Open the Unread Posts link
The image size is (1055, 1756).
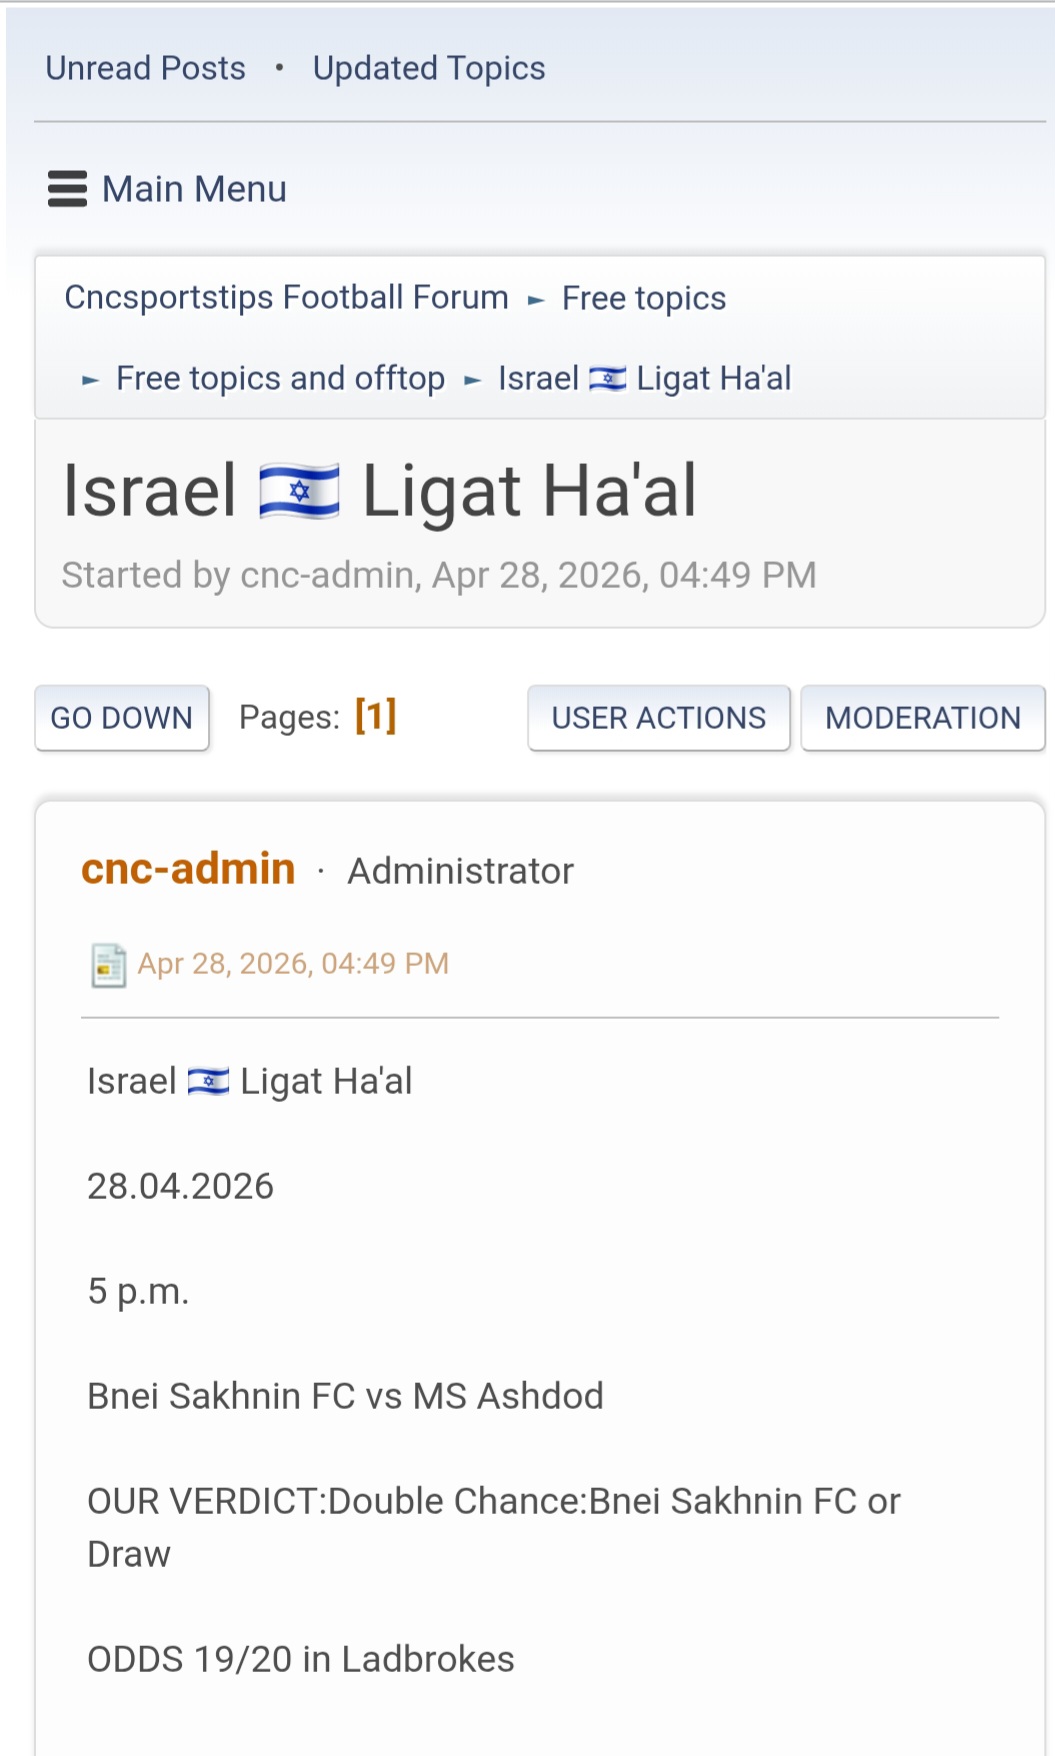tap(145, 68)
